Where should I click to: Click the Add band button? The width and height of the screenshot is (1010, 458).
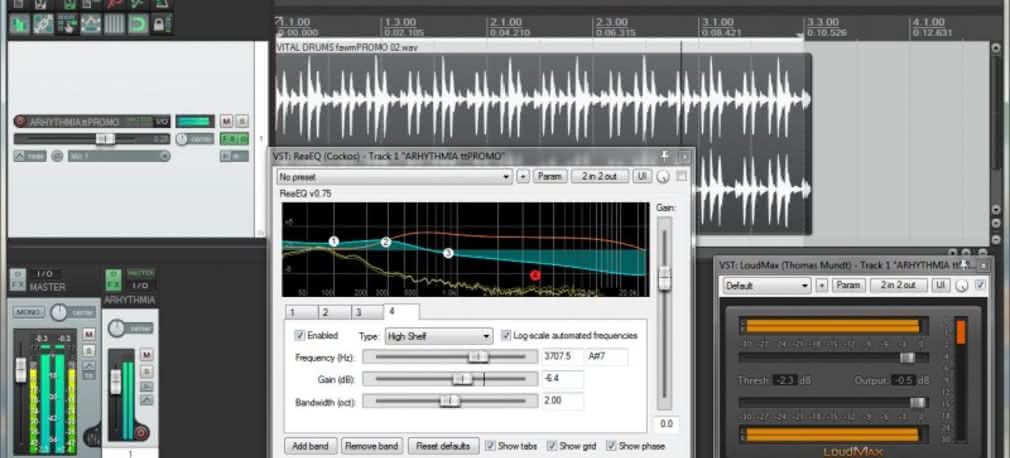[310, 446]
